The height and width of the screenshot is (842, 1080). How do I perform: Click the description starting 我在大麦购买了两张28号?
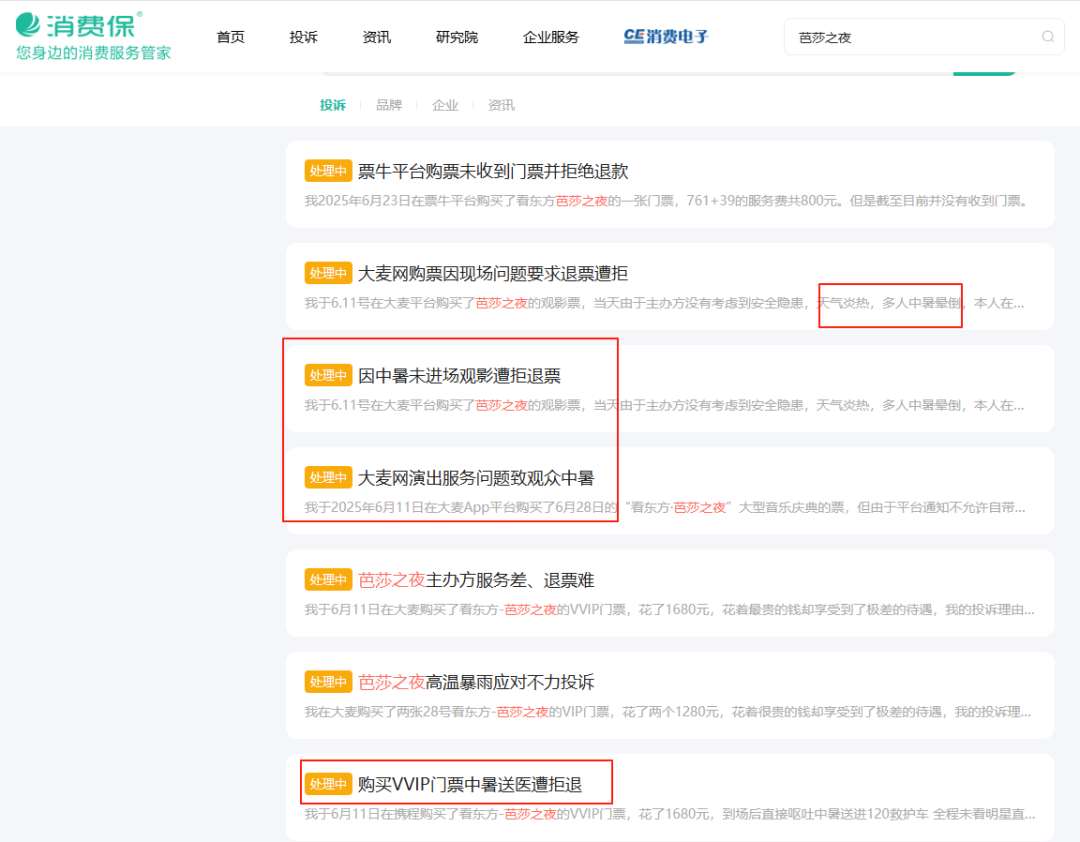668,712
